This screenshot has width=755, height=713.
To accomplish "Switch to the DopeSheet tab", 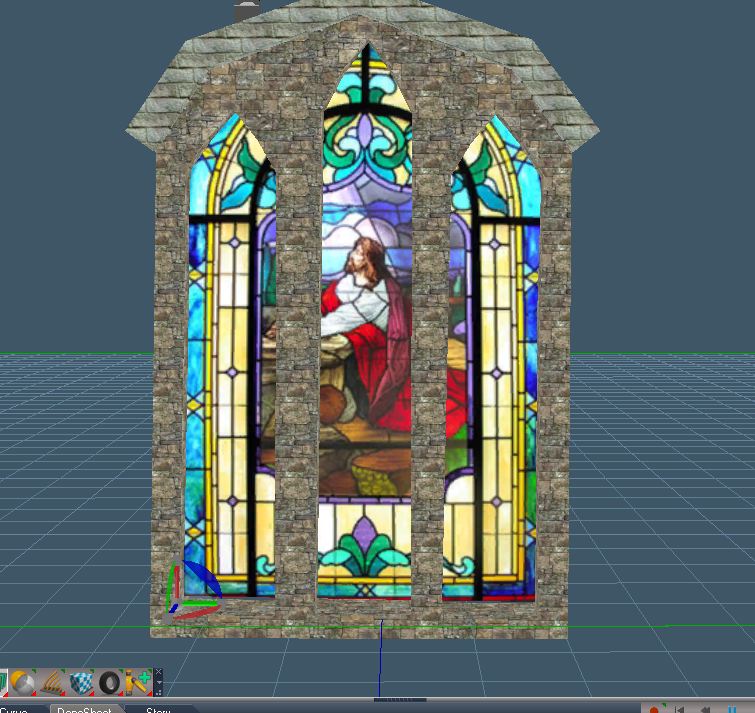I will pos(85,710).
